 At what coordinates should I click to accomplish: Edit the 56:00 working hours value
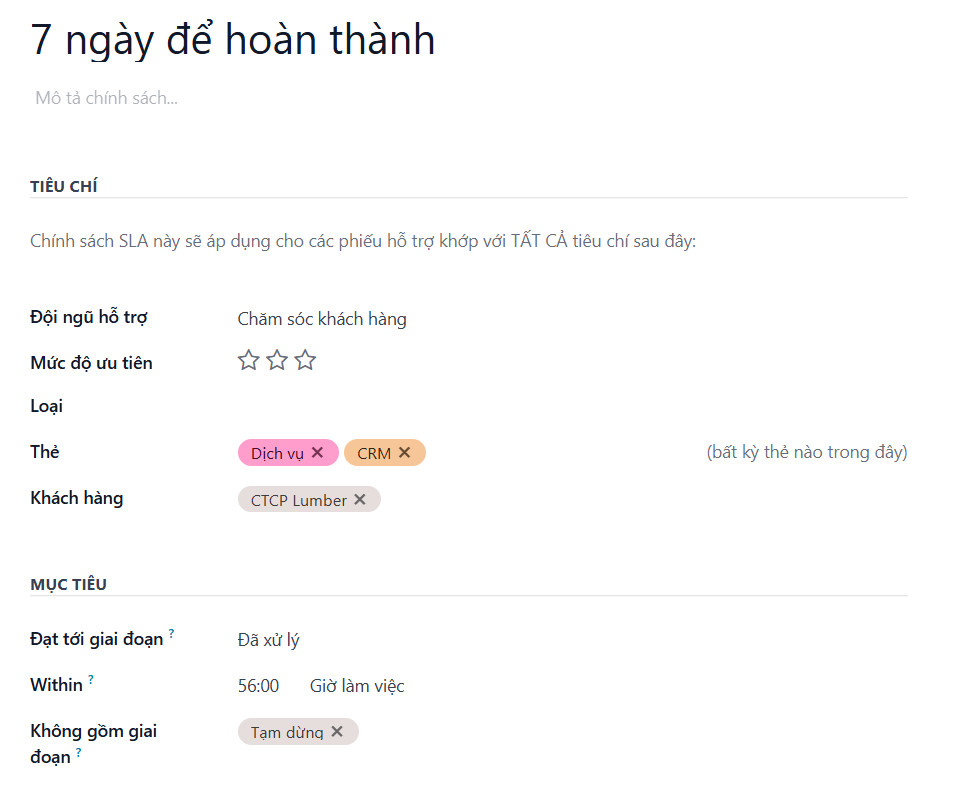pos(258,686)
